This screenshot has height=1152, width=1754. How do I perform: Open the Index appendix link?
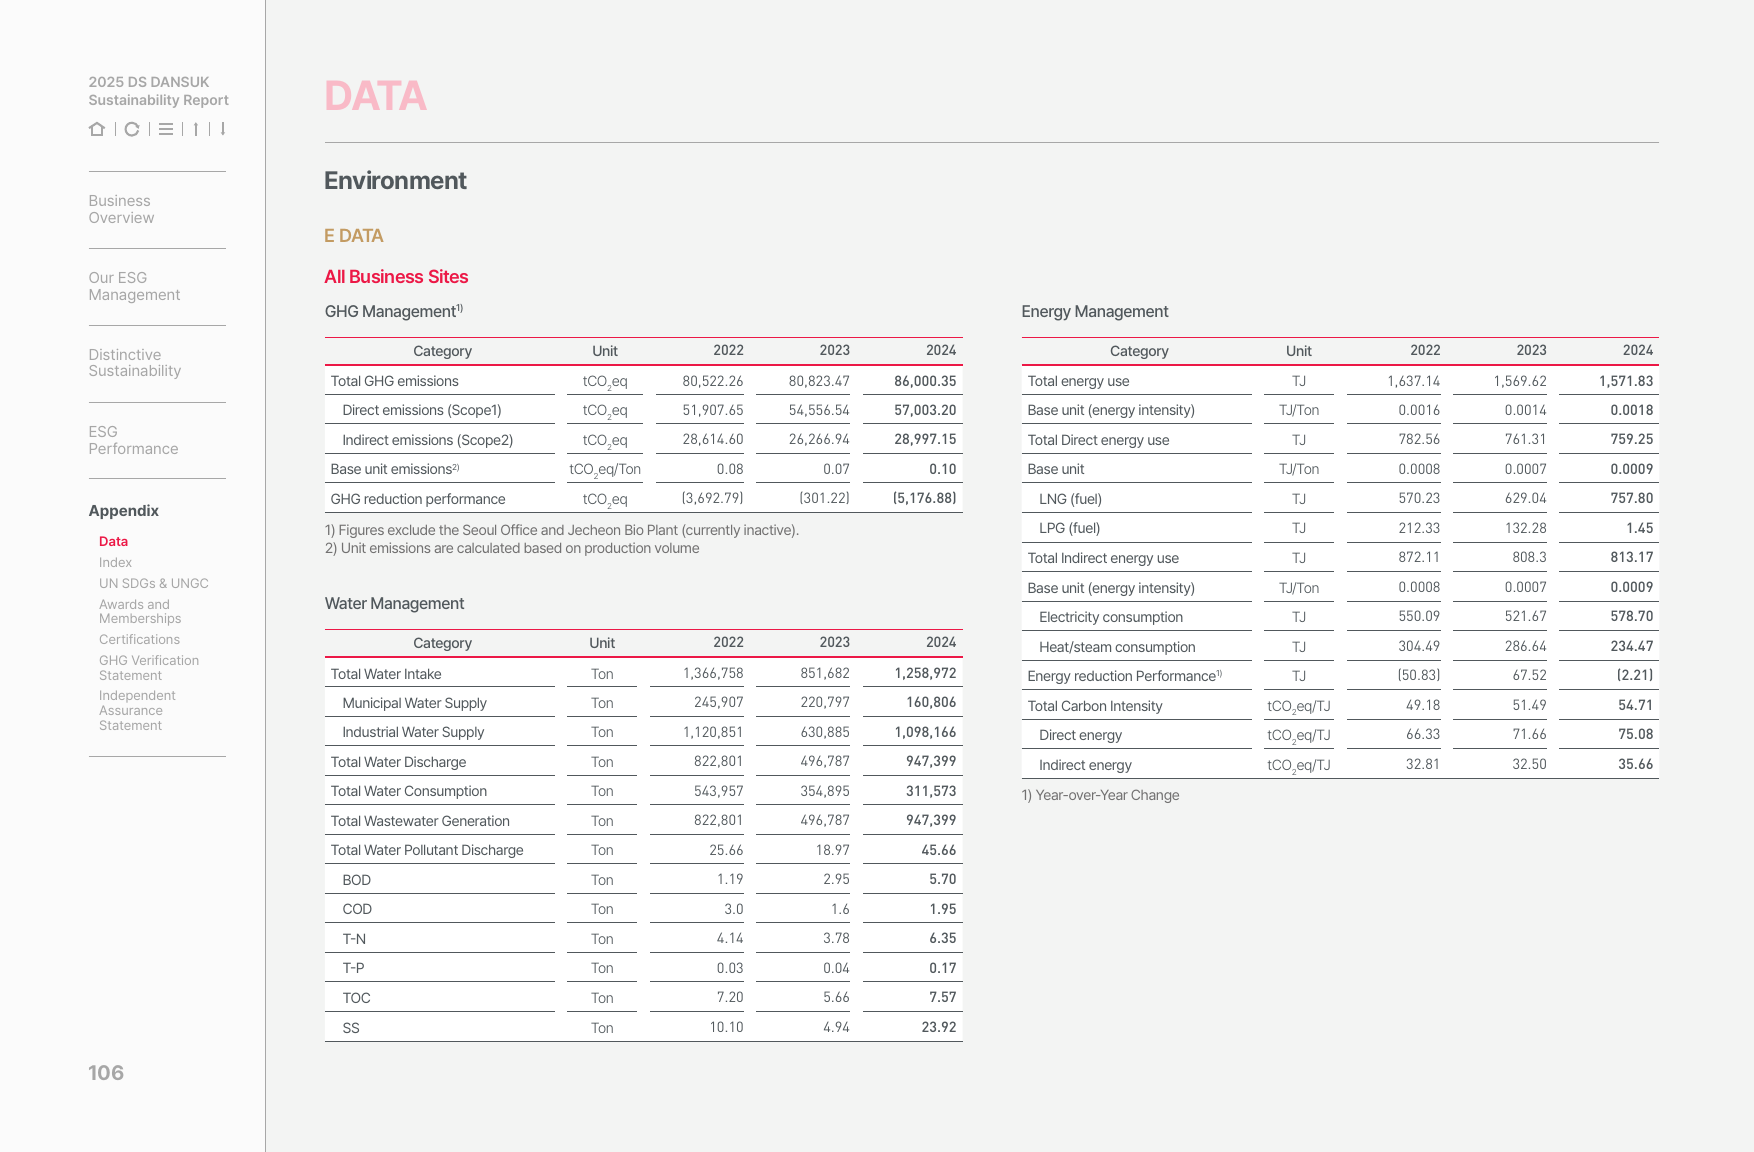point(115,562)
